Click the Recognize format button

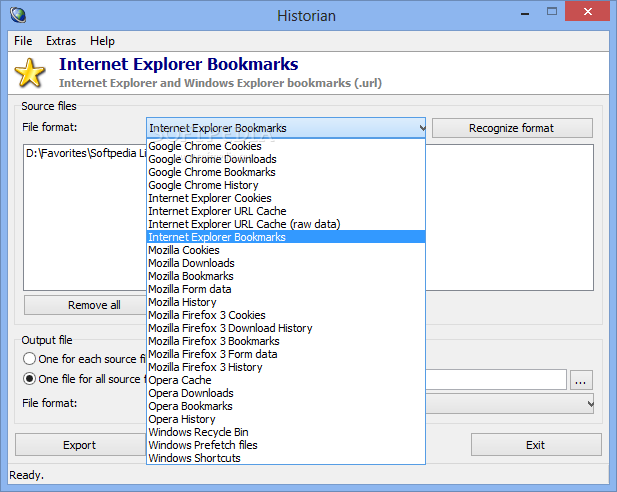pos(512,128)
